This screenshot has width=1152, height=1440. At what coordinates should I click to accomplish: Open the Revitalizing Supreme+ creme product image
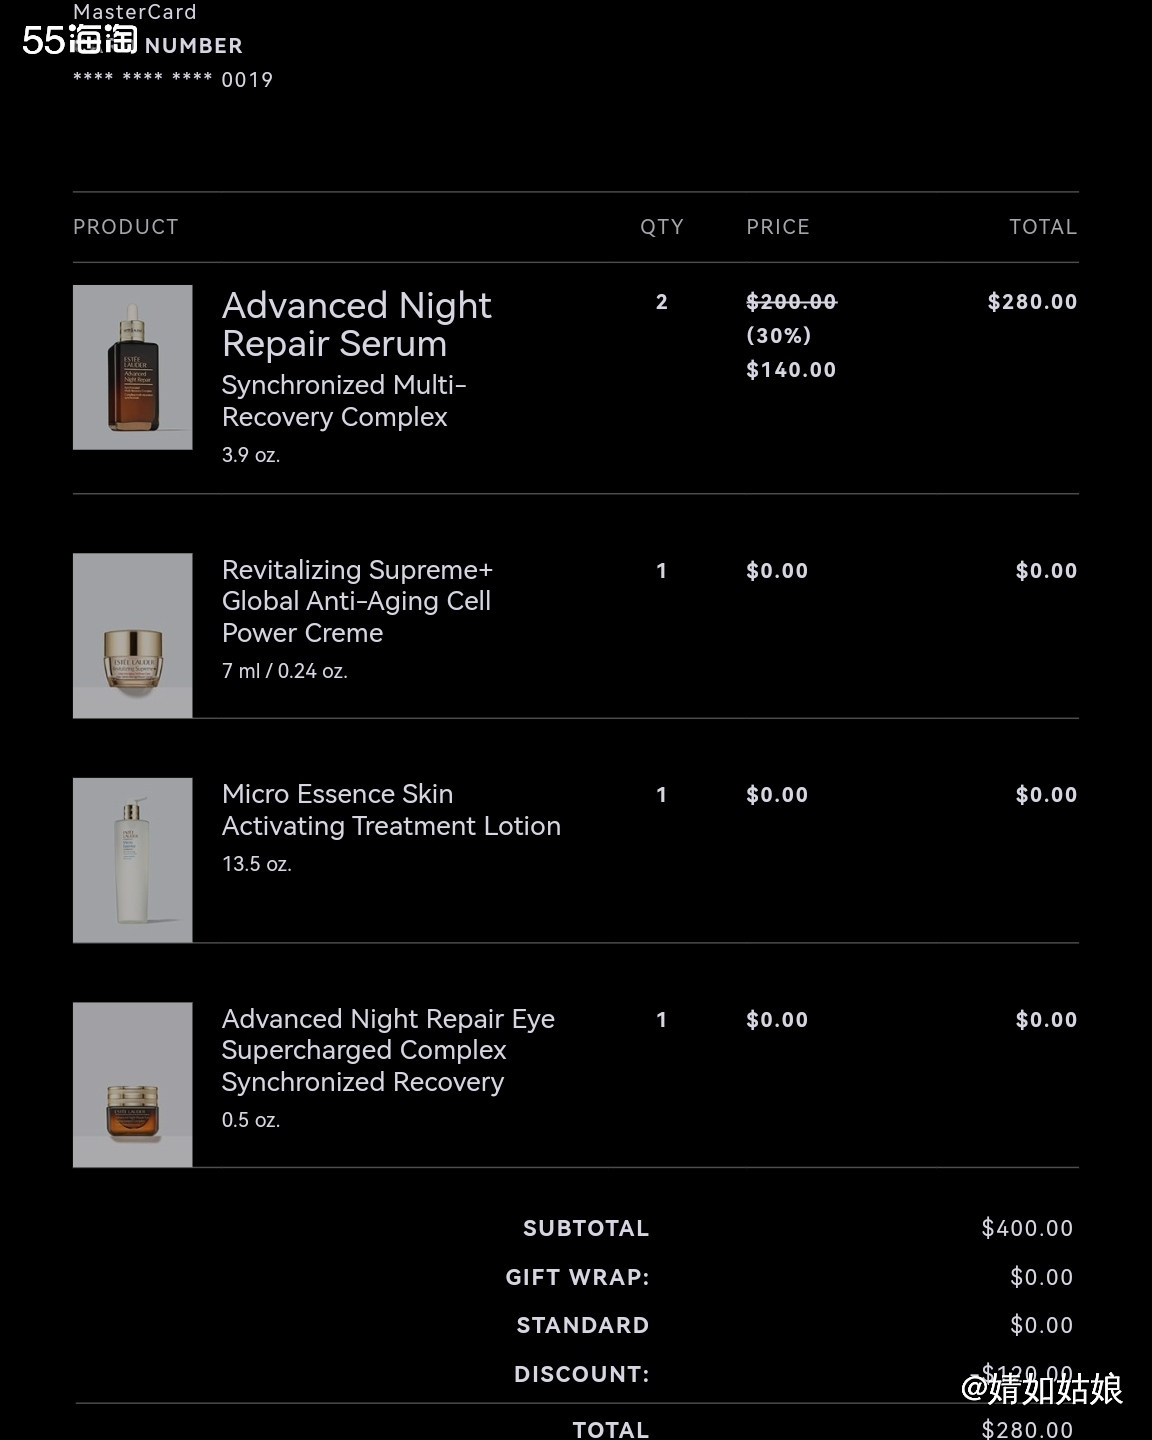point(132,635)
